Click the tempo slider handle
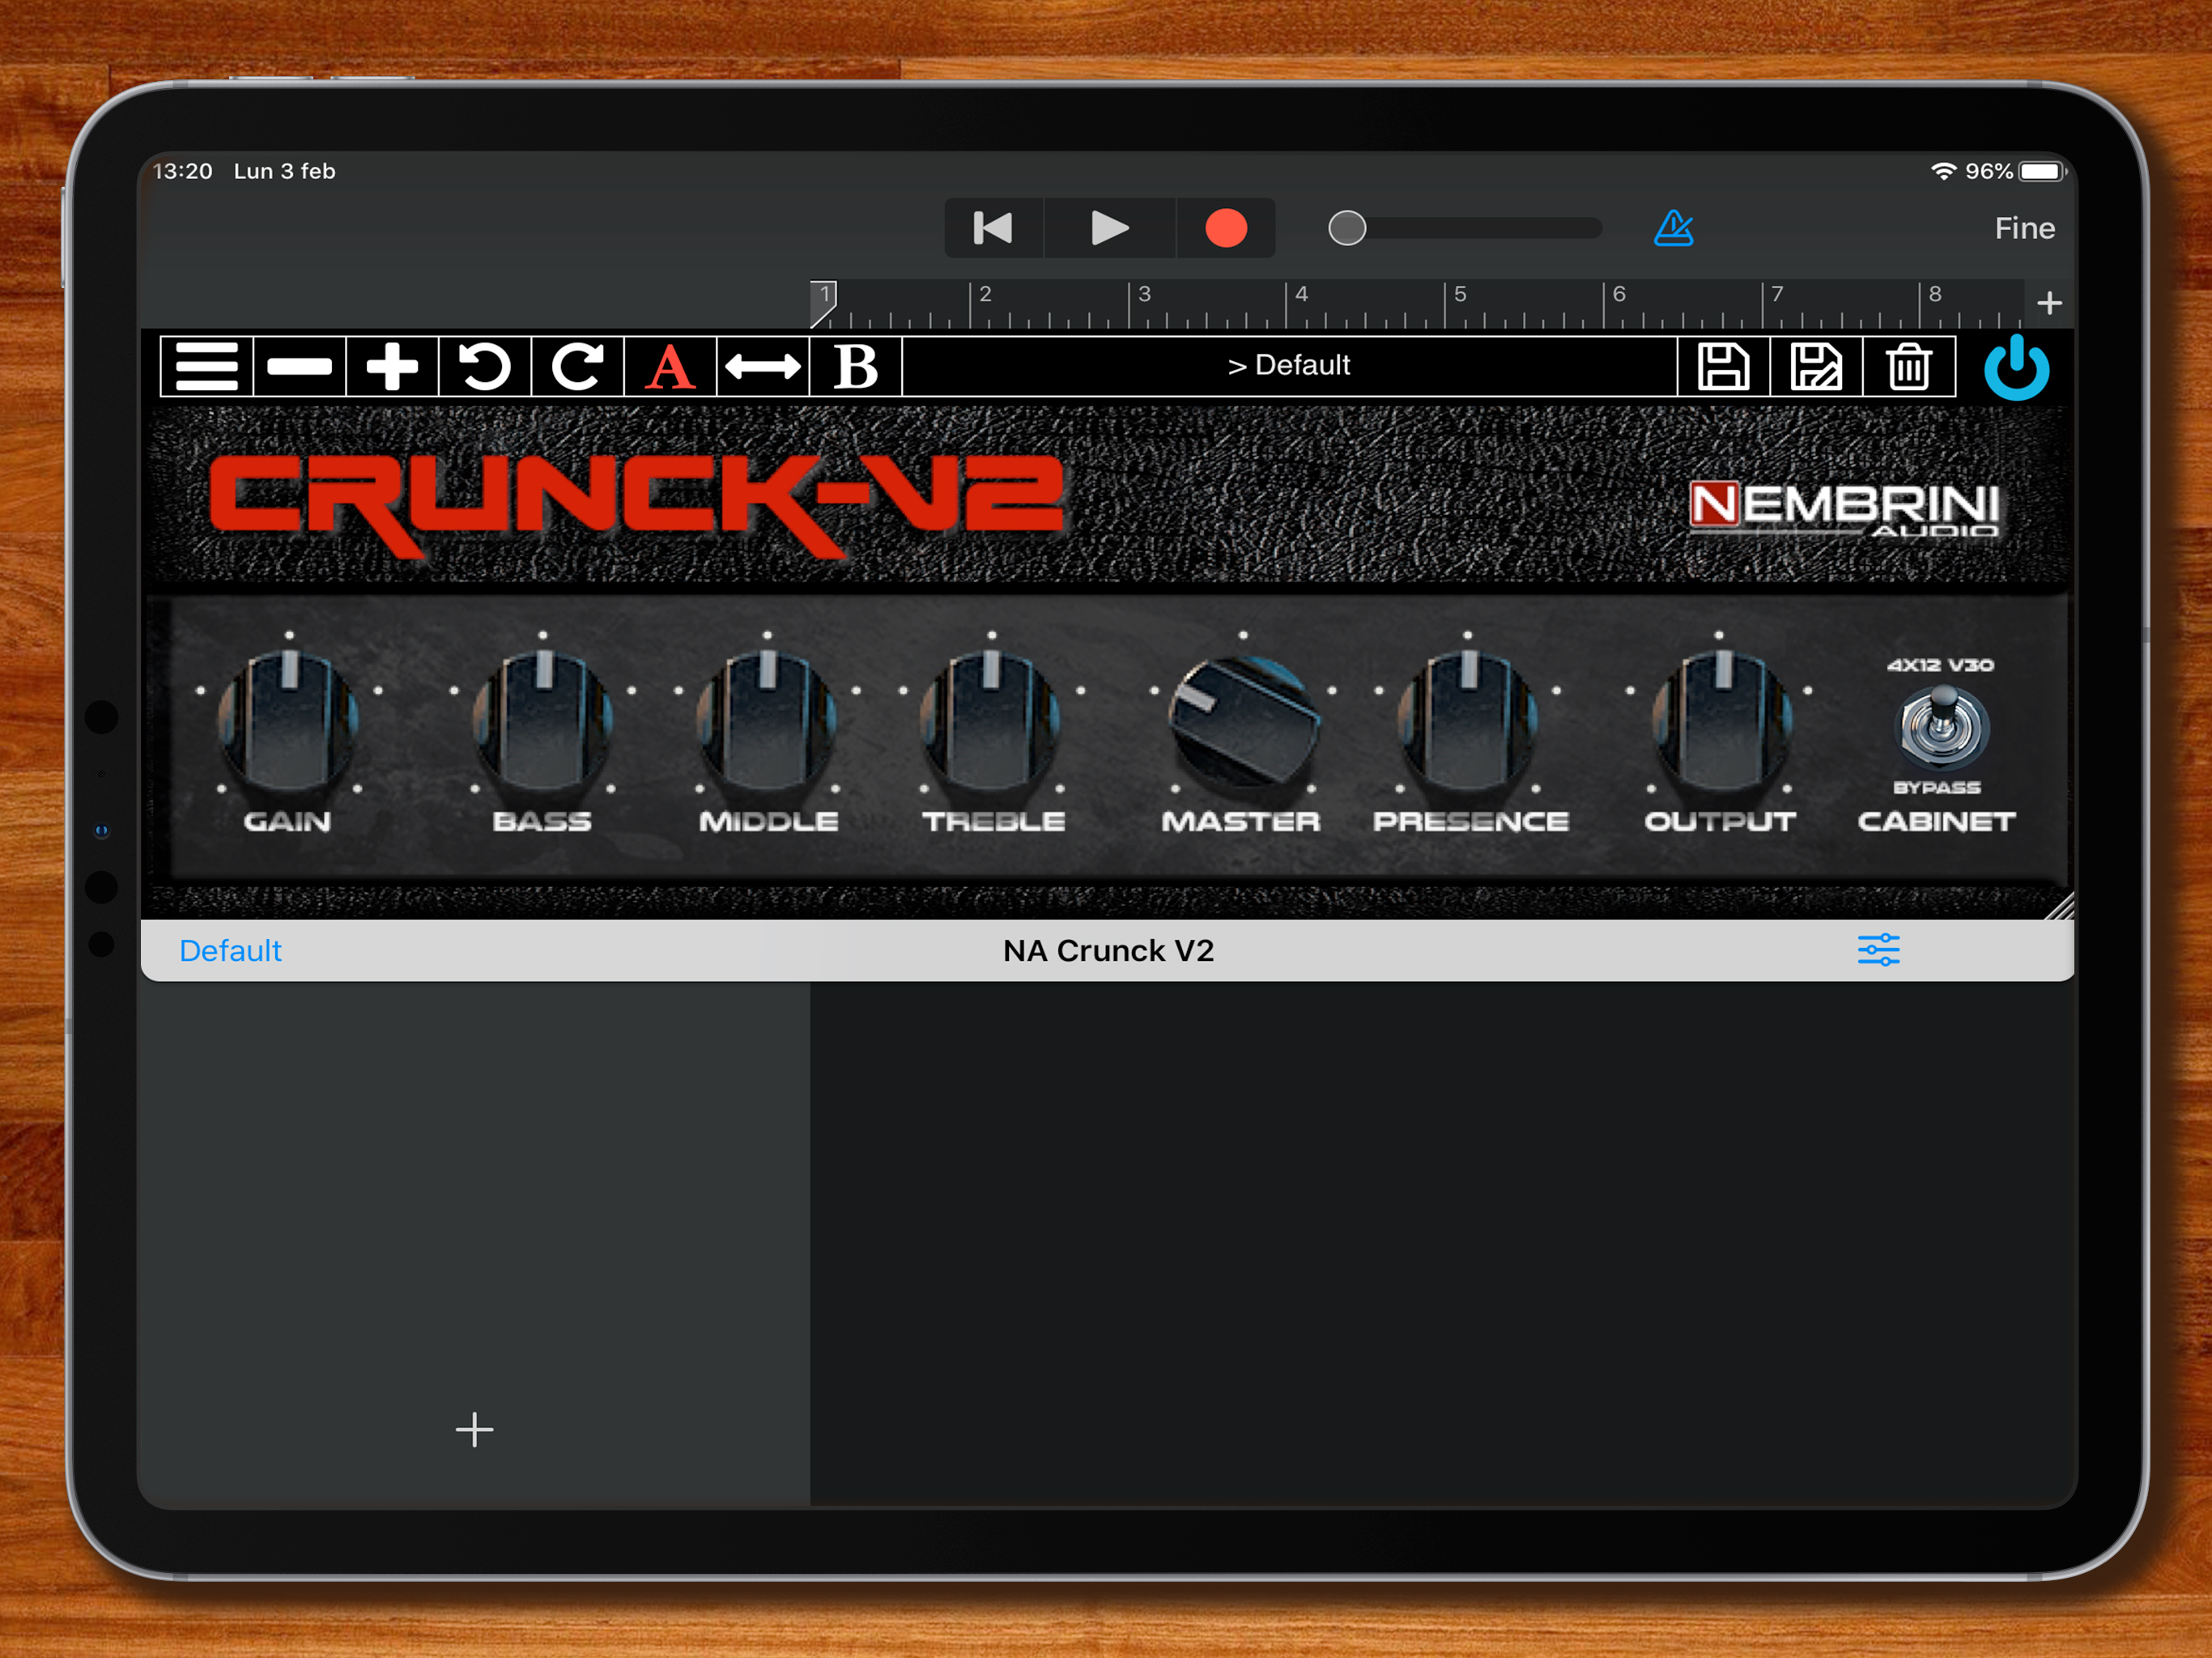The width and height of the screenshot is (2212, 1658). point(1347,228)
